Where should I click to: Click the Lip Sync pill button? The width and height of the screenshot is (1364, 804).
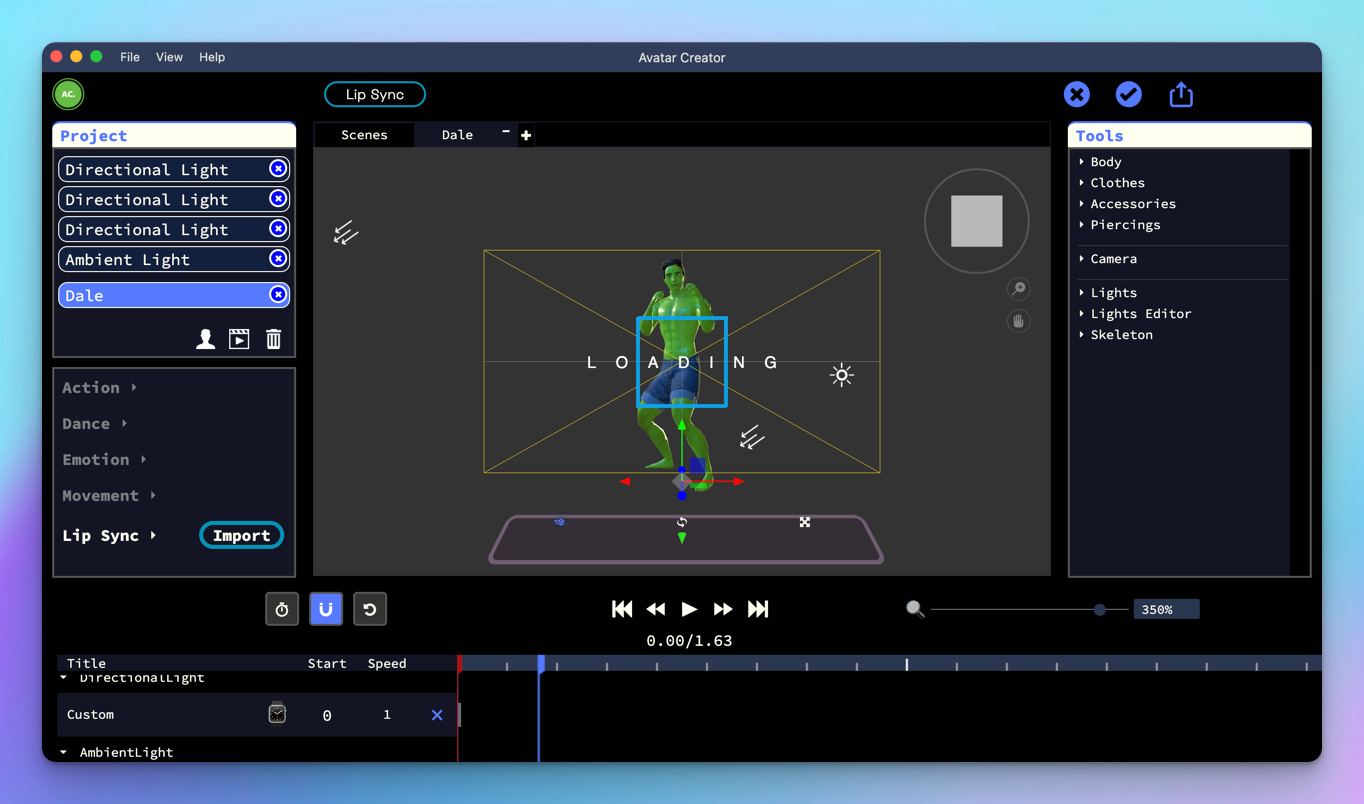pos(375,94)
